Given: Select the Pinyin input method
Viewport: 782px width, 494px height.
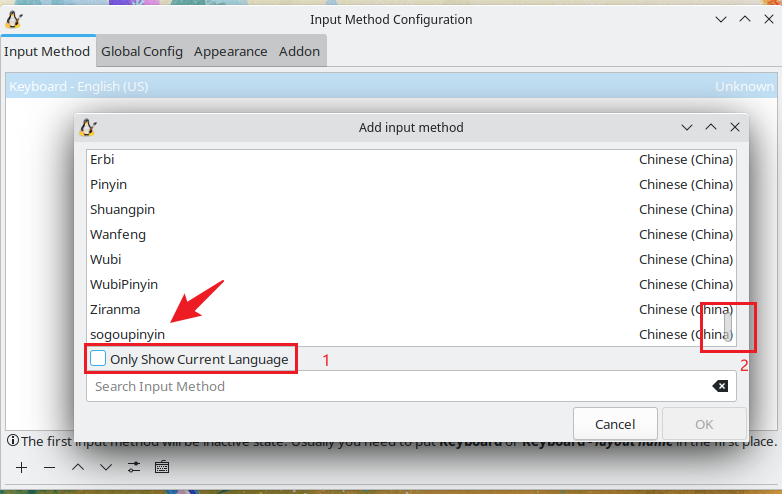Looking at the screenshot, I should [x=411, y=184].
